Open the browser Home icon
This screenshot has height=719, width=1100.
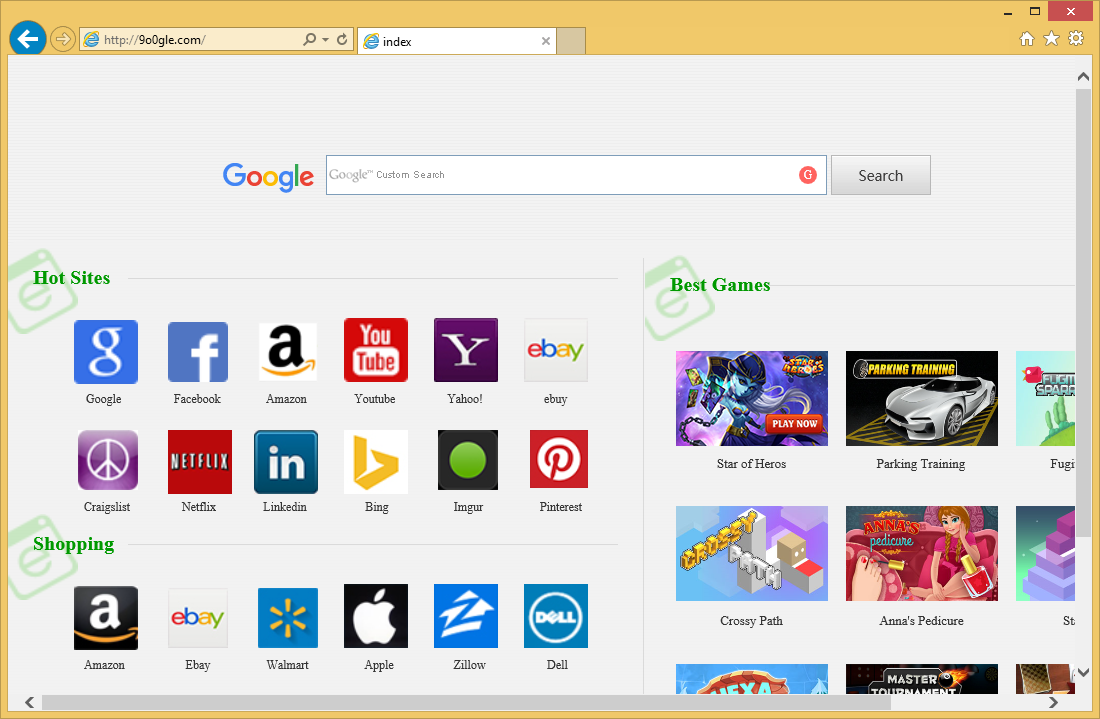[x=1026, y=39]
